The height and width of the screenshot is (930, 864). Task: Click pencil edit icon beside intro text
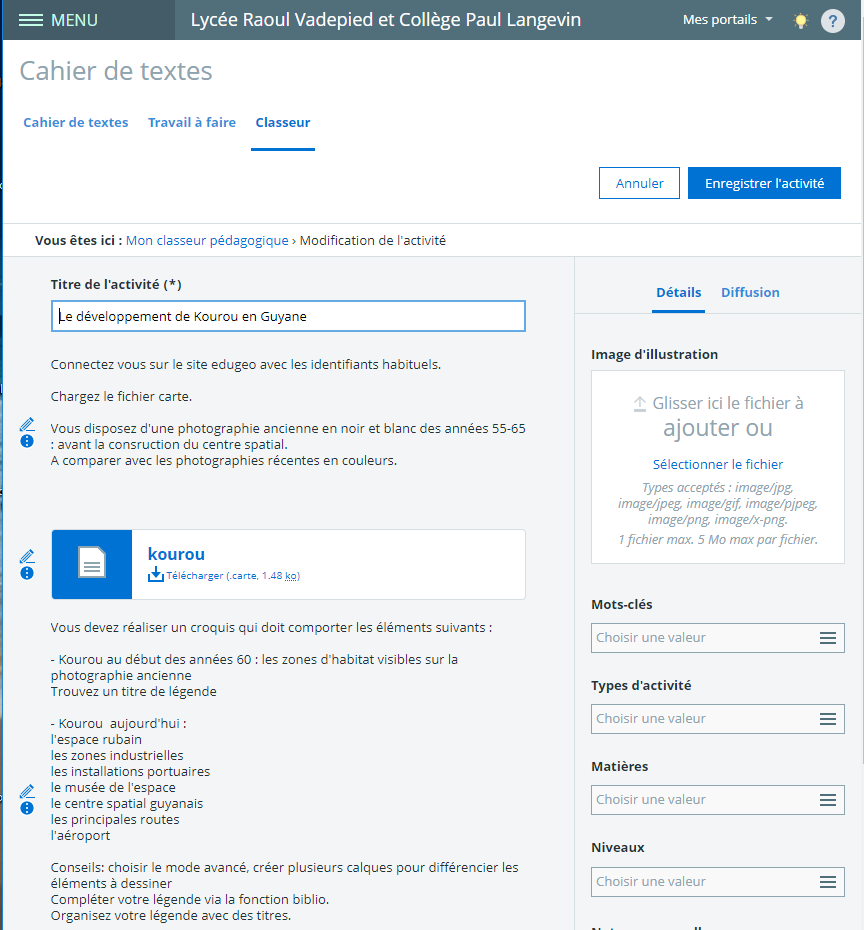(x=27, y=424)
